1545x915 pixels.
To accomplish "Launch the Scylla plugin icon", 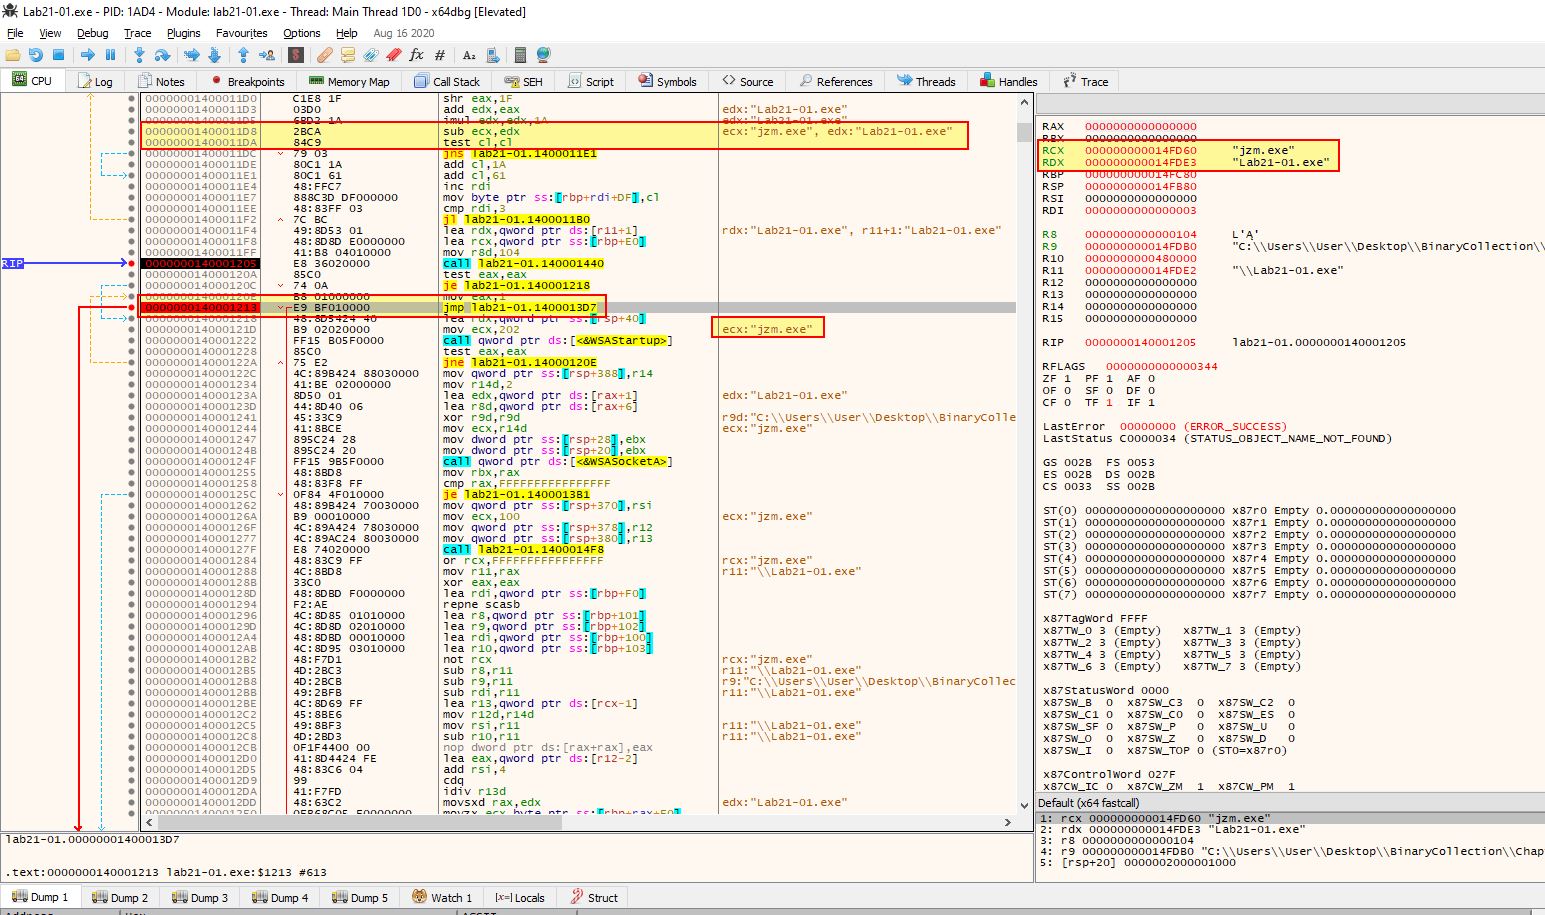I will click(x=295, y=55).
